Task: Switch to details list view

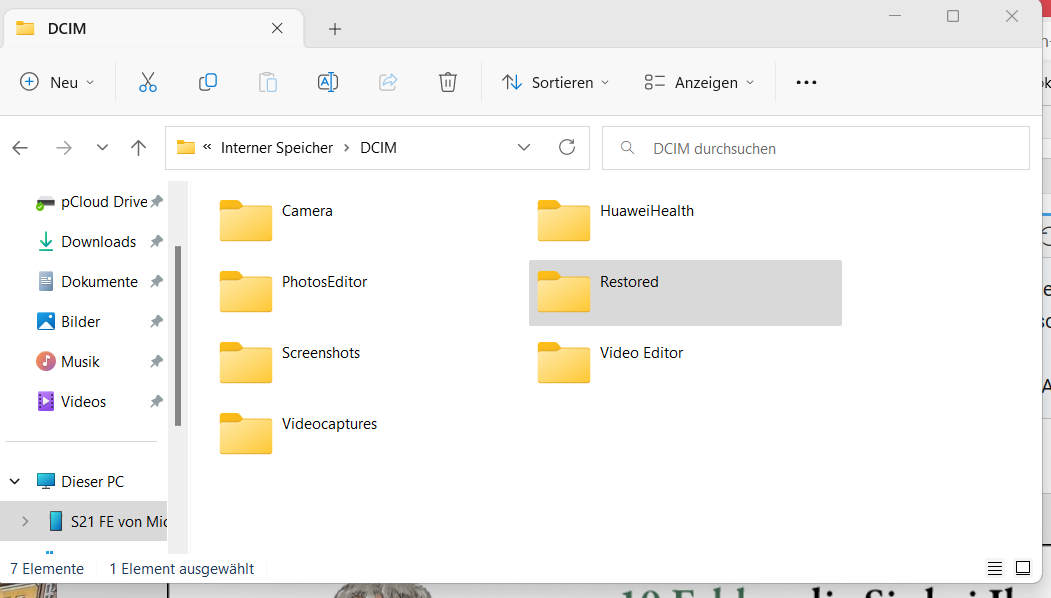Action: pyautogui.click(x=995, y=568)
